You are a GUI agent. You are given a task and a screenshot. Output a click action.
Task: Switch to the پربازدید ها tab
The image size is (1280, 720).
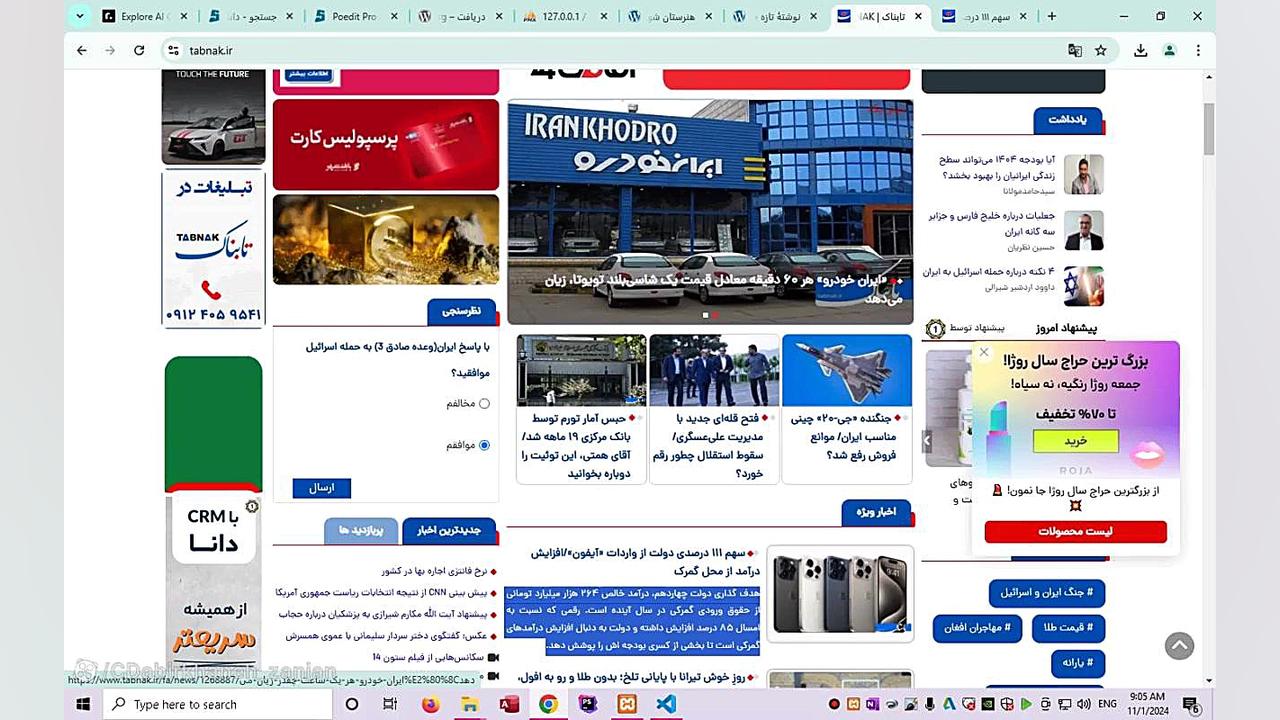click(x=360, y=530)
